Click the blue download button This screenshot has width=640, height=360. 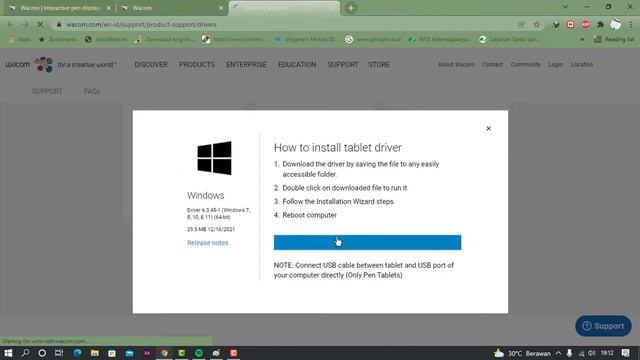coord(367,242)
